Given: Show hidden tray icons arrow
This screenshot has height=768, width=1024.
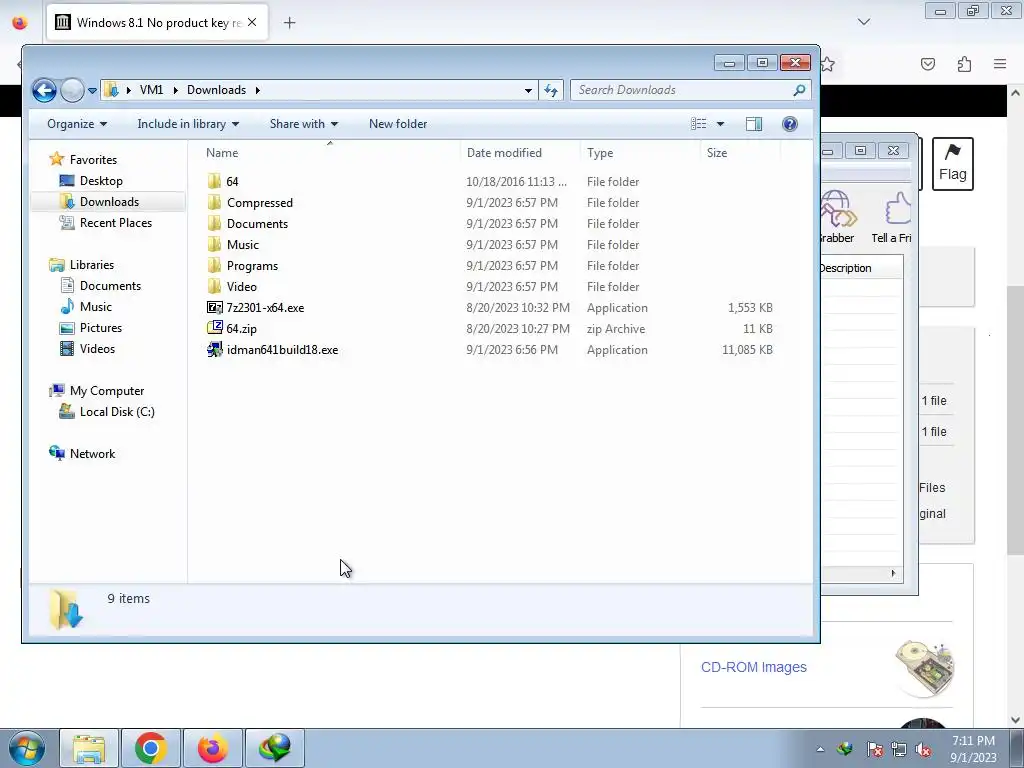Looking at the screenshot, I should tap(820, 749).
